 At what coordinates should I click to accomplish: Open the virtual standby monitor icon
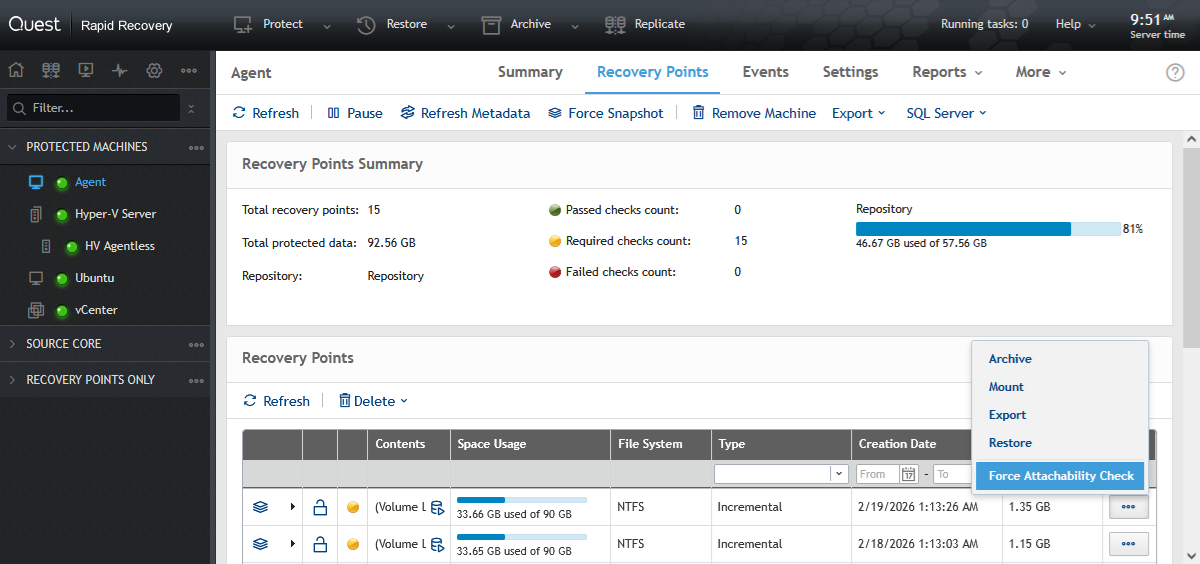click(86, 70)
